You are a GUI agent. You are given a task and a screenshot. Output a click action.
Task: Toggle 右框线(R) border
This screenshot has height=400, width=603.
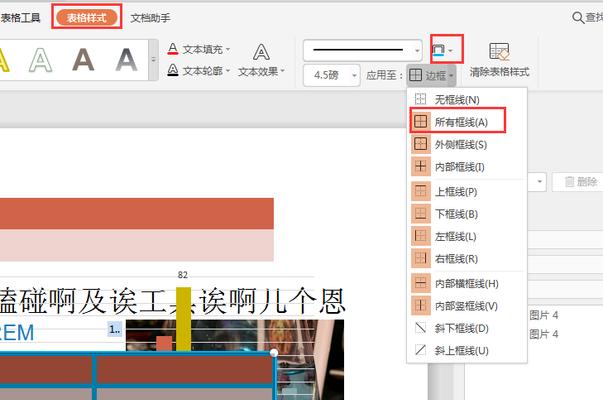(466, 258)
